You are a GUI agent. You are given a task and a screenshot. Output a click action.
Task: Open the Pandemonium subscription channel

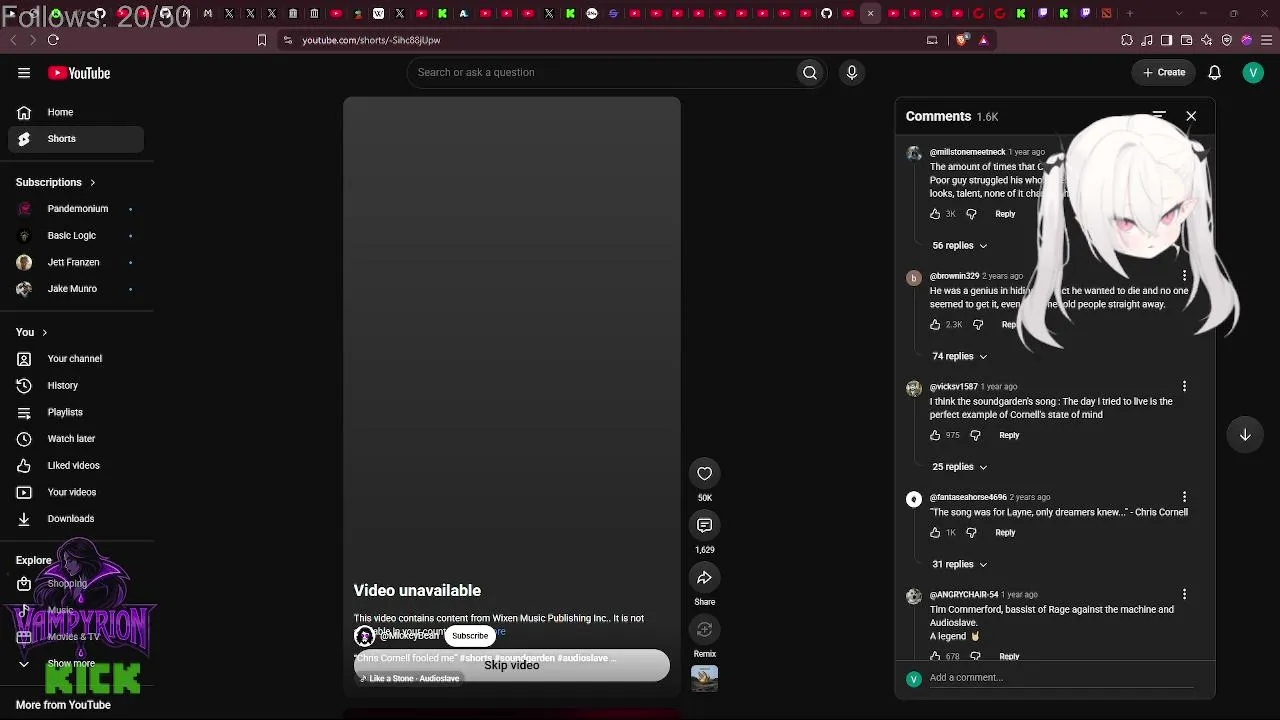(x=76, y=209)
